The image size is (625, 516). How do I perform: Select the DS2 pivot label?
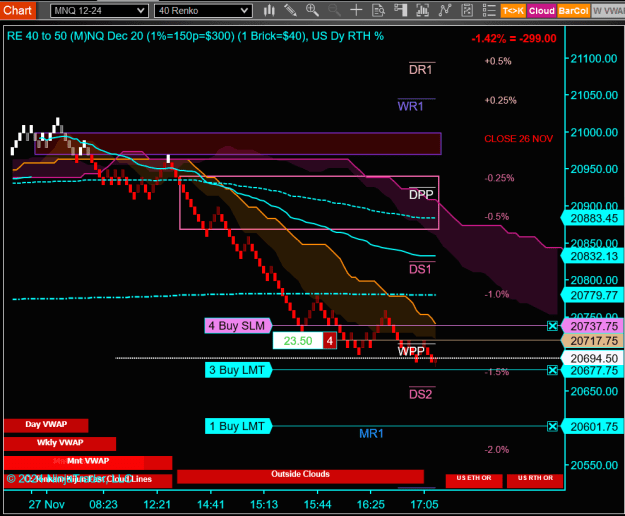click(421, 394)
